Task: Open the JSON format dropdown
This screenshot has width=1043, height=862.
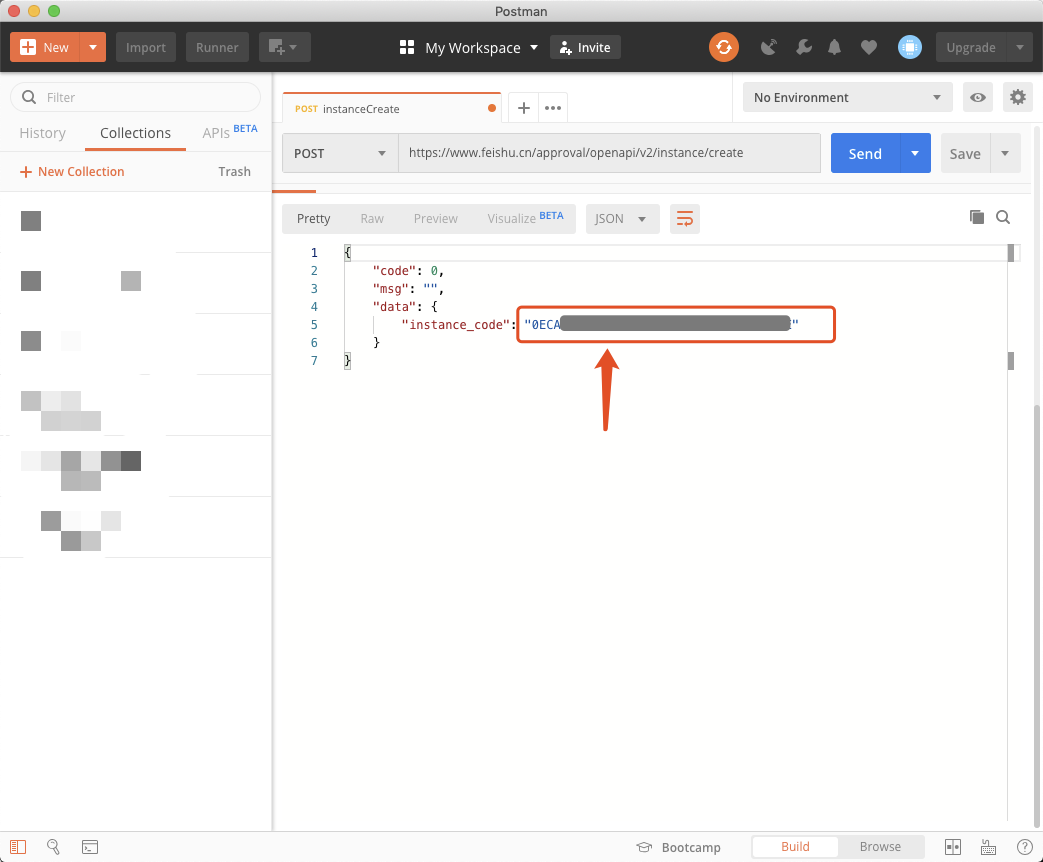Action: (621, 219)
